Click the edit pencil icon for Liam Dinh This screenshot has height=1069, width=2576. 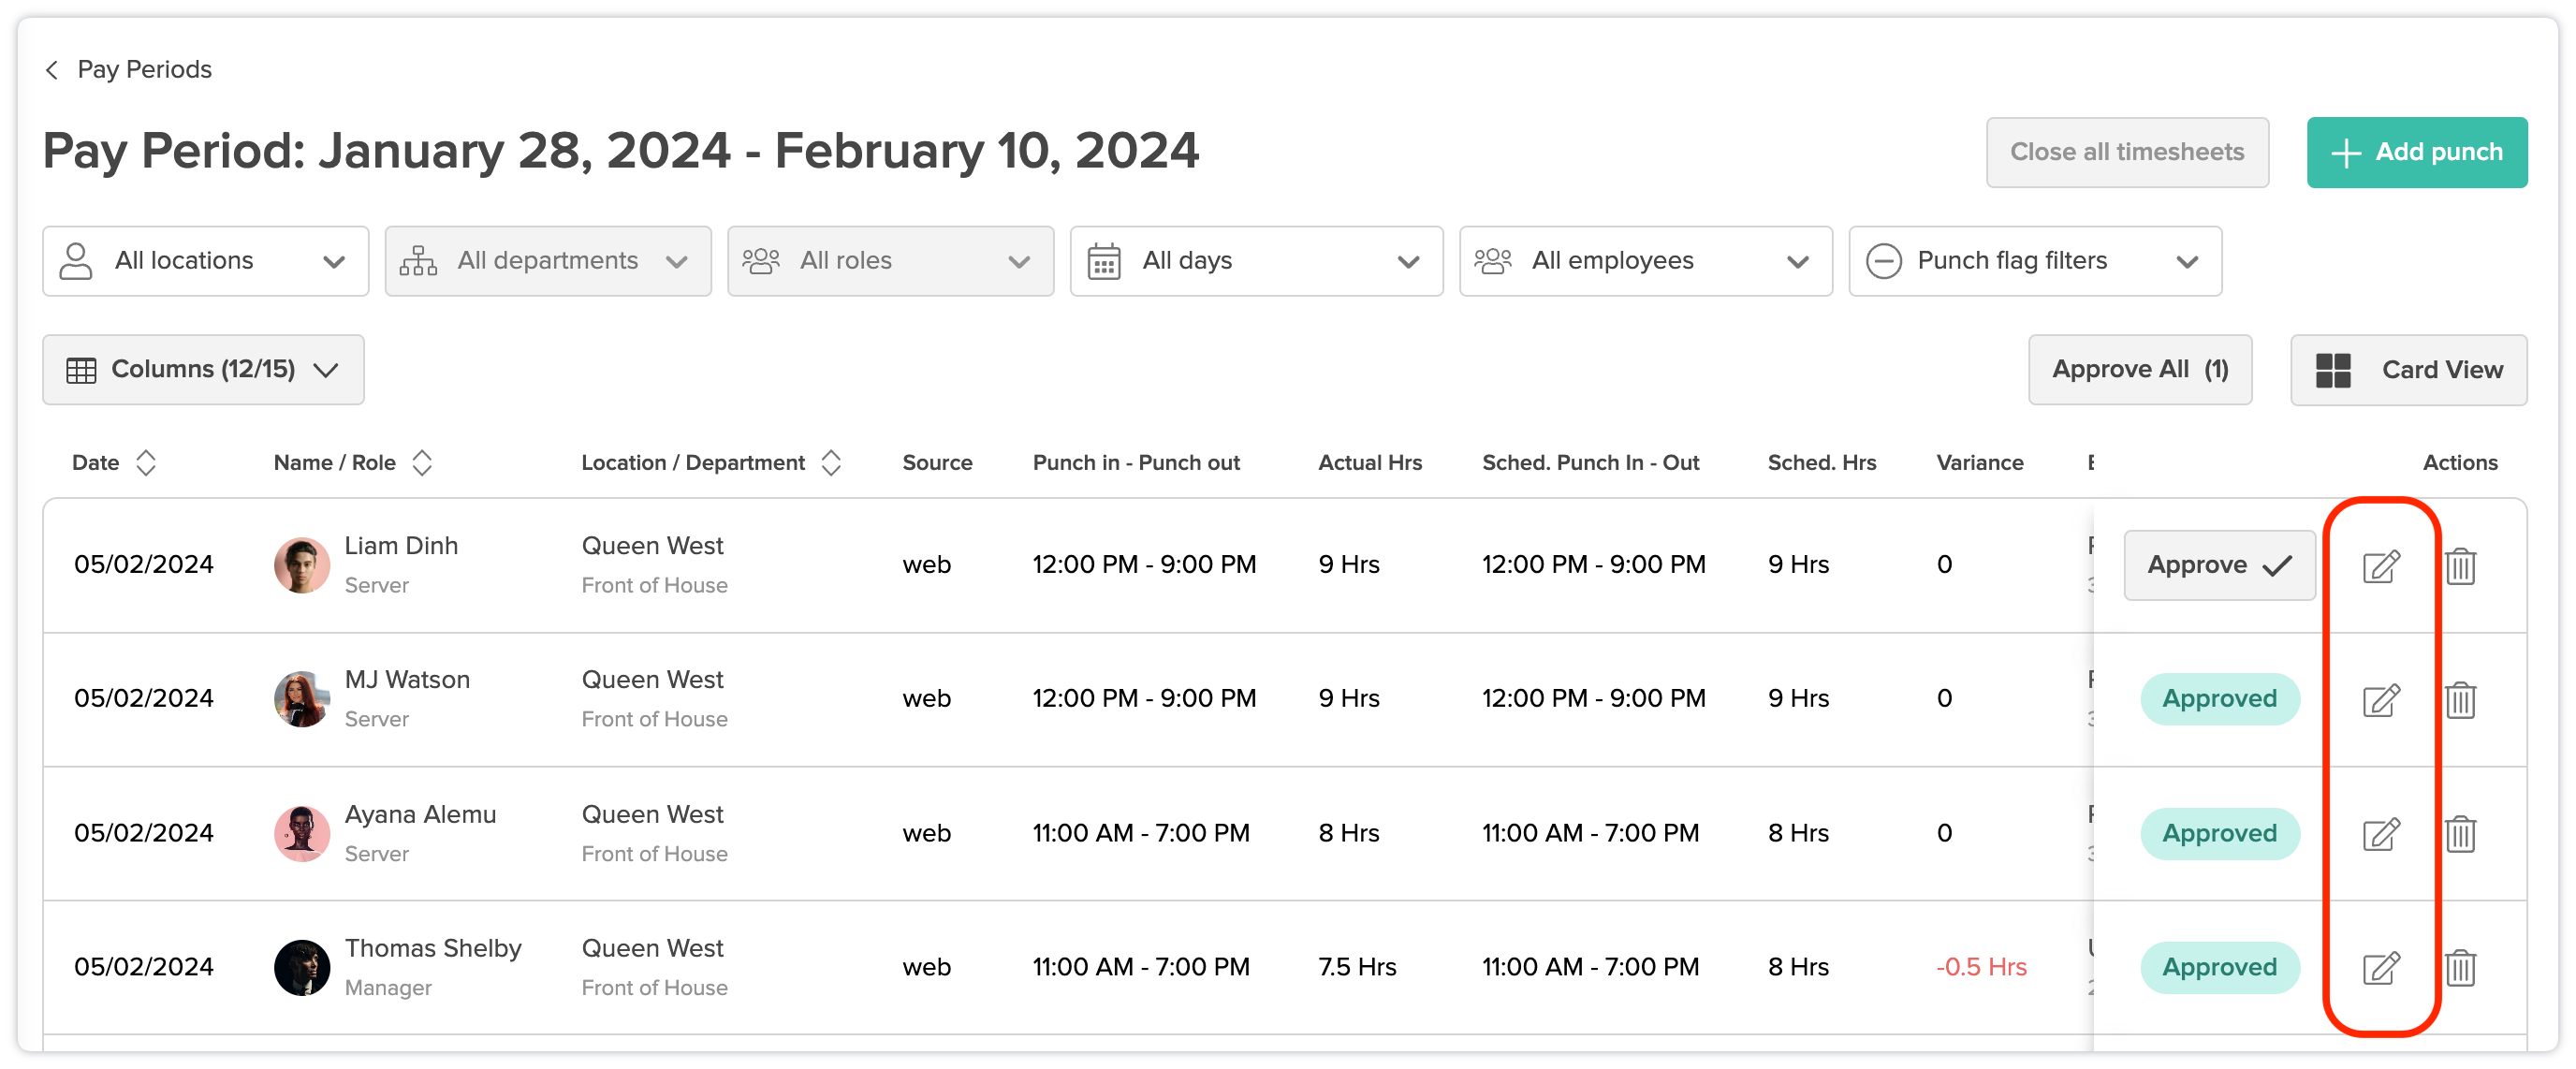point(2380,566)
